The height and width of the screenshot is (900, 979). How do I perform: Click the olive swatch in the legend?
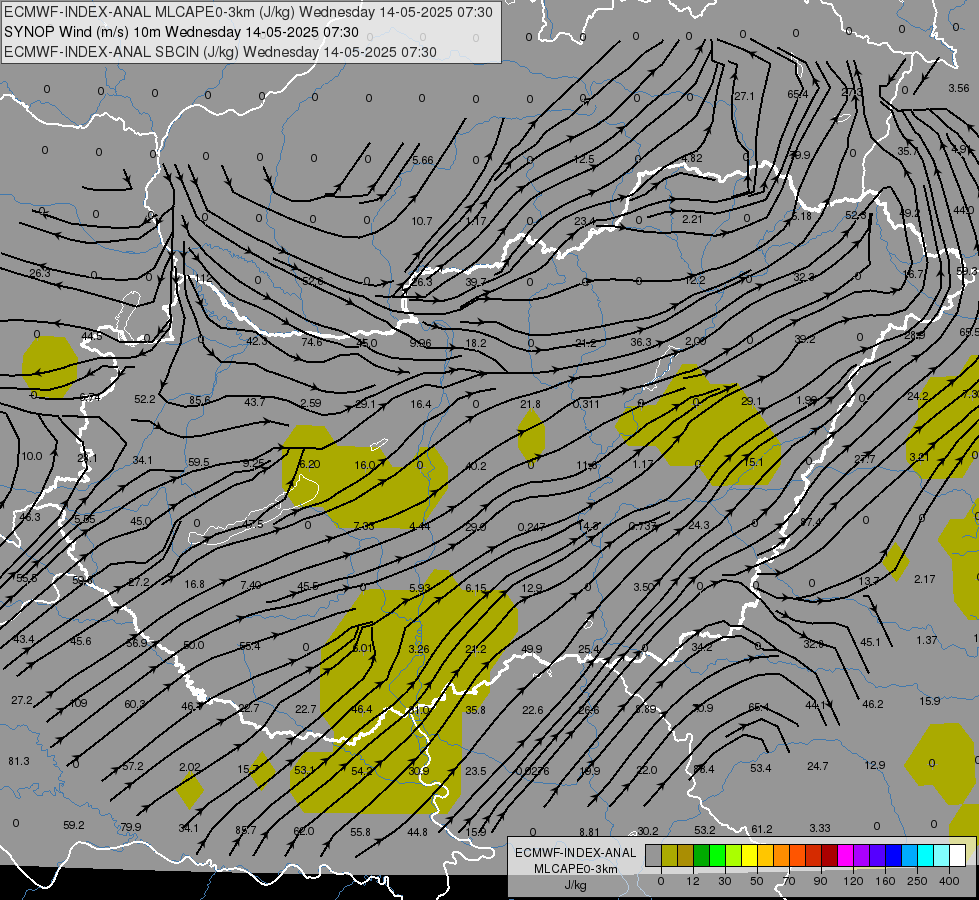click(669, 855)
